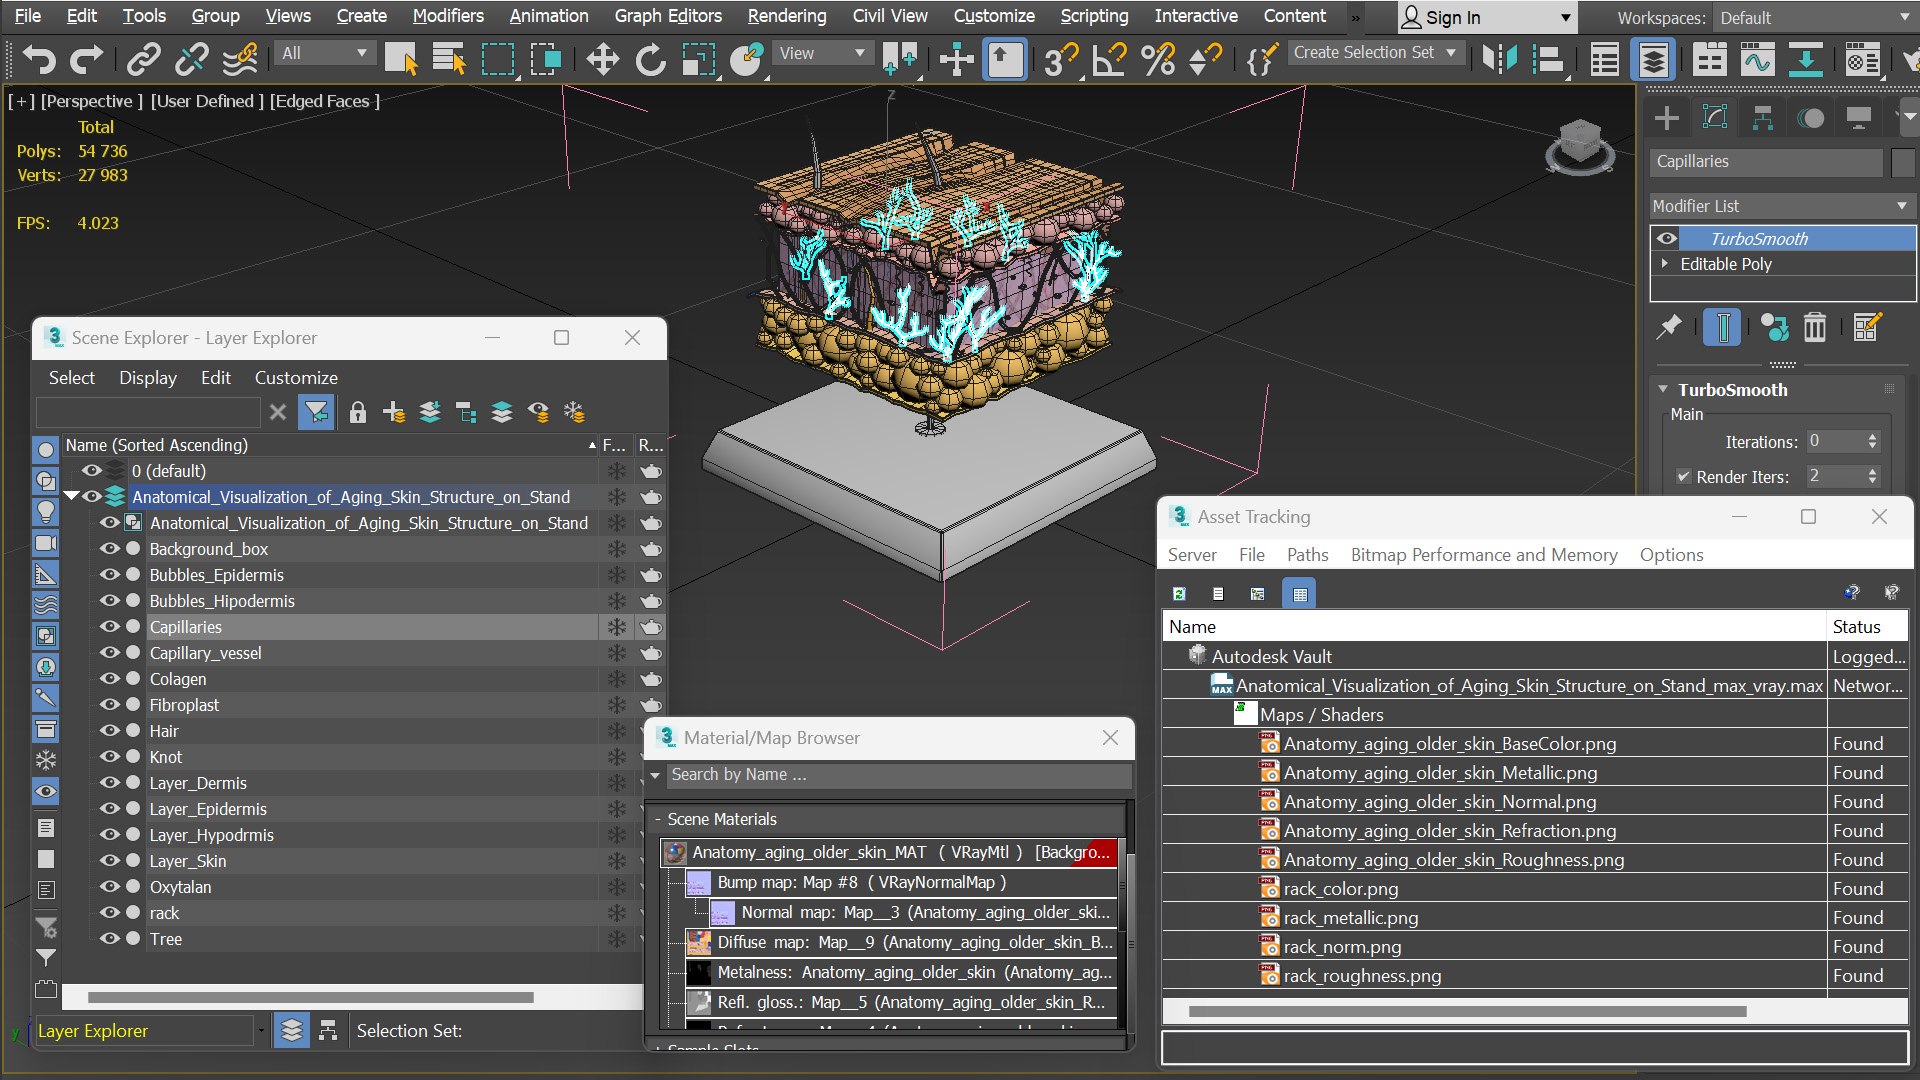Open the Create Selection Set dropdown
The height and width of the screenshot is (1080, 1920).
click(1377, 53)
